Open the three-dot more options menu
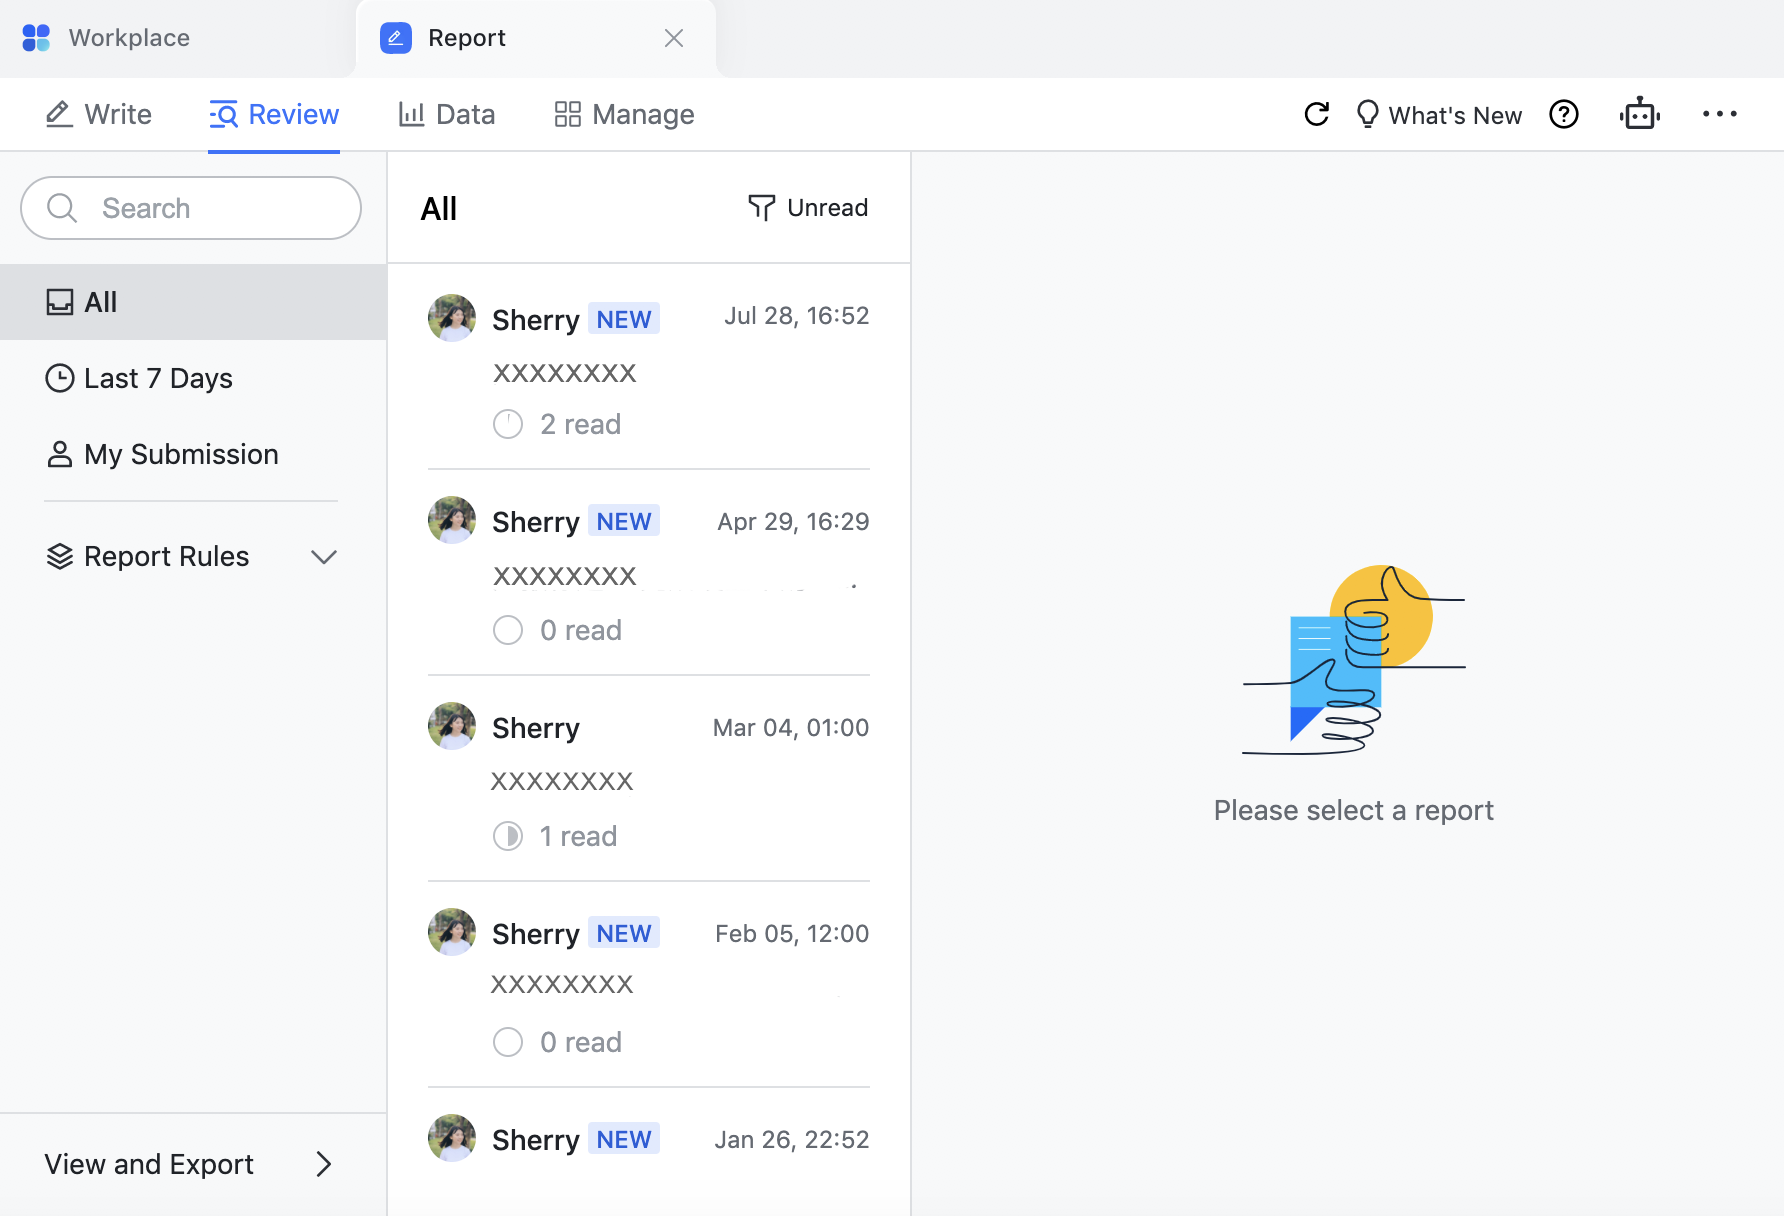1784x1216 pixels. coord(1720,114)
